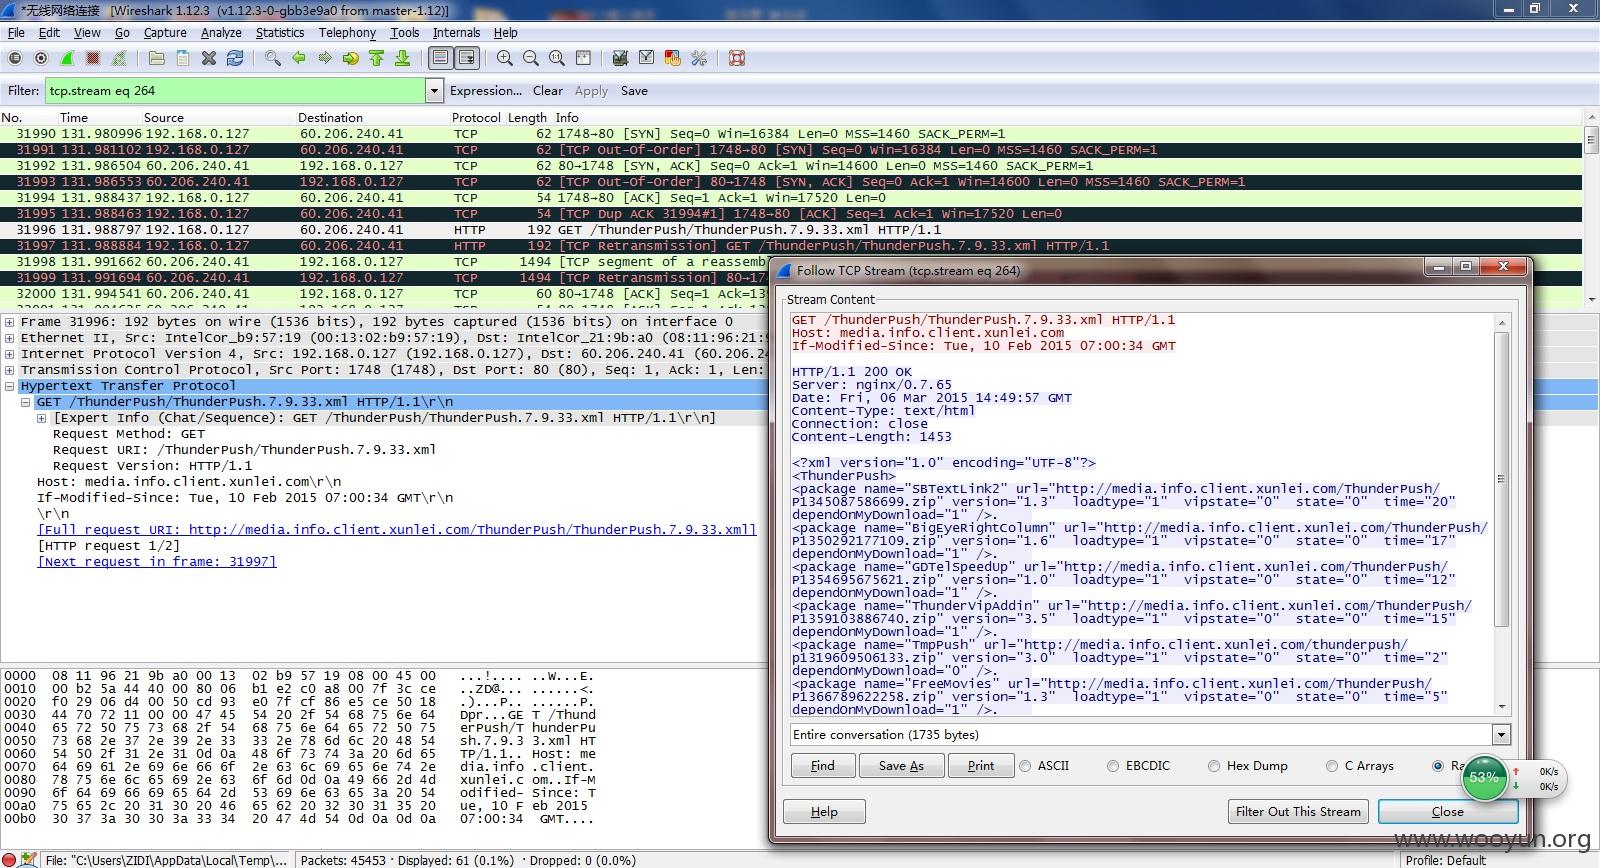Go forward in packet history
1600x868 pixels.
(x=324, y=59)
